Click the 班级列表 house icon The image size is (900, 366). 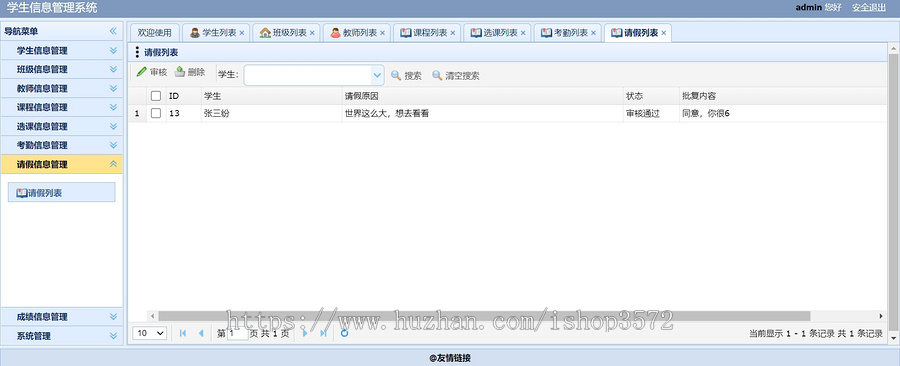265,33
